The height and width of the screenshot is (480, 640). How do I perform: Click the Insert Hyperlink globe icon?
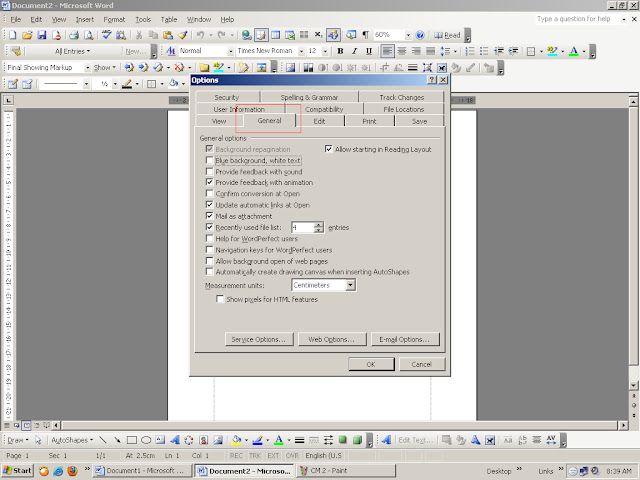coord(246,35)
